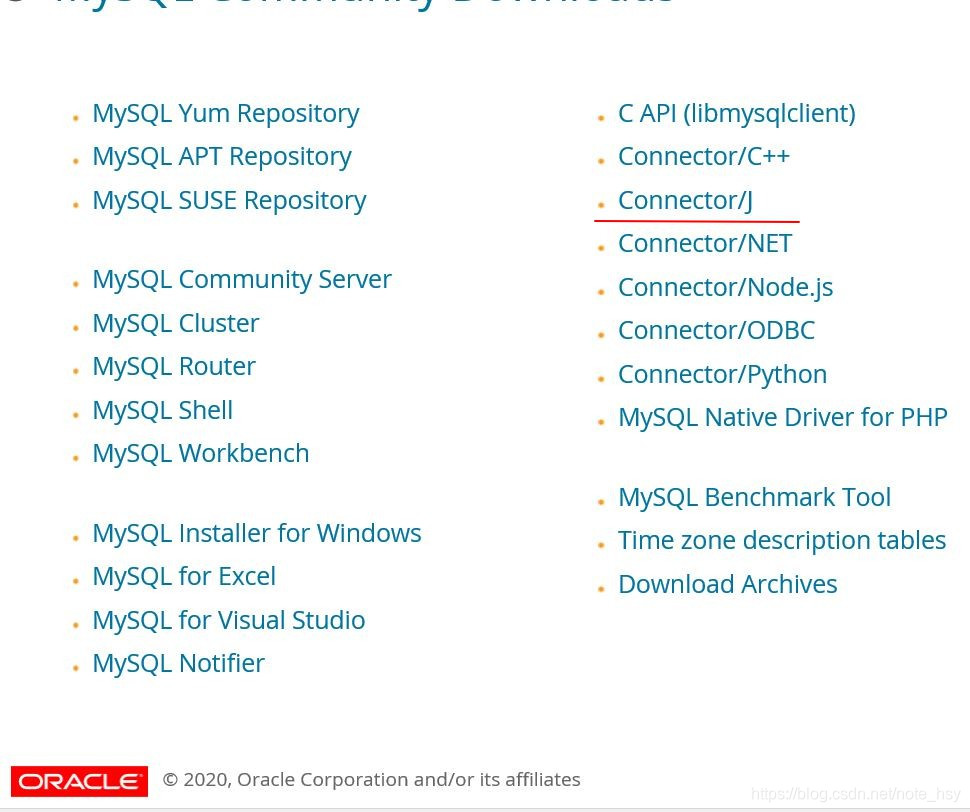The height and width of the screenshot is (812, 970).
Task: Open the MySQL Yum Repository link
Action: (226, 115)
